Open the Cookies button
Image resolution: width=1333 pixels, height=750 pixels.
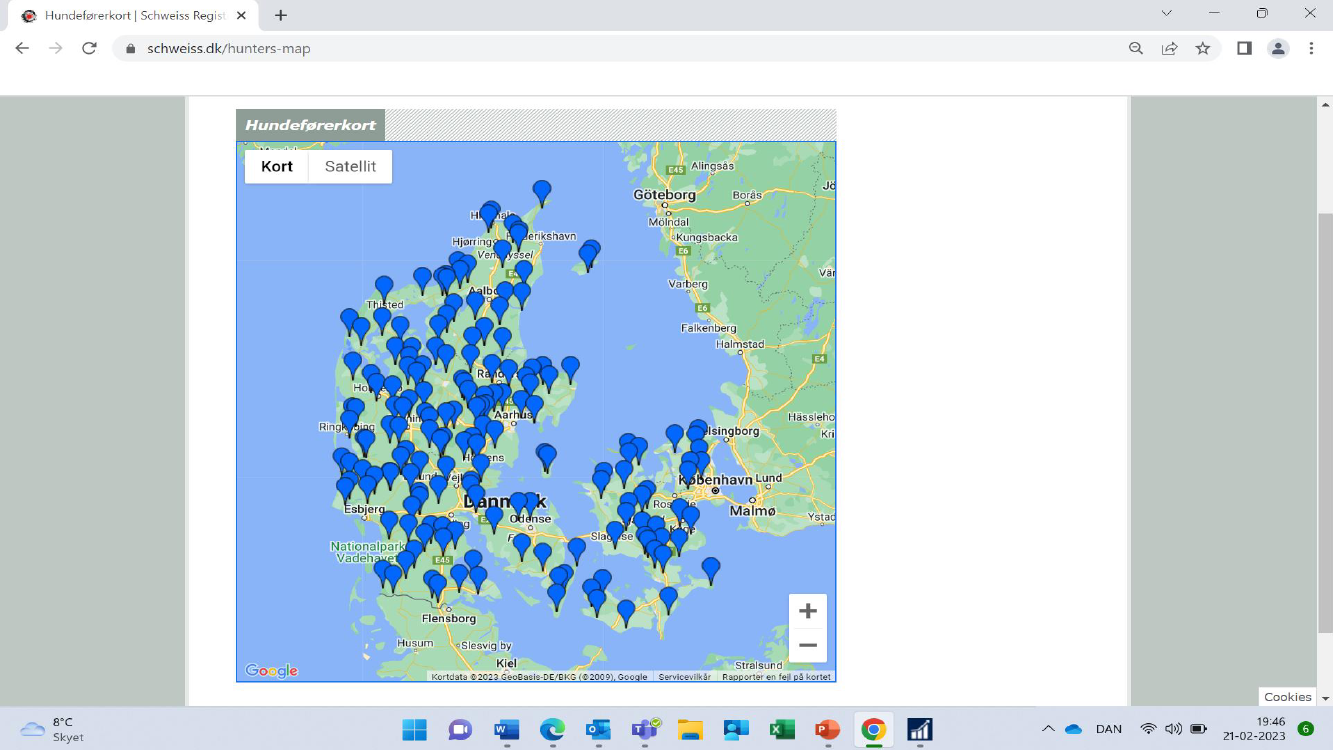[x=1287, y=697]
